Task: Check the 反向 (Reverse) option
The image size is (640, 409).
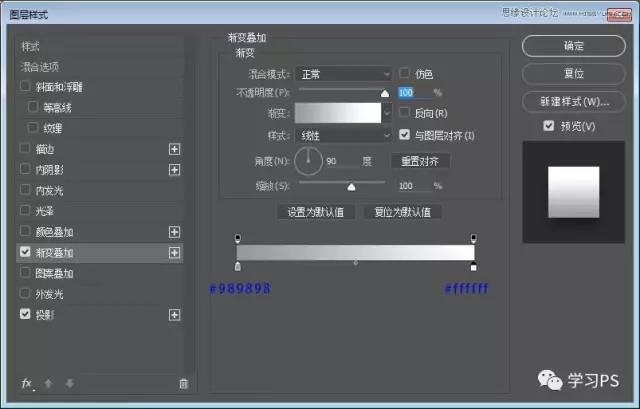Action: [x=405, y=113]
